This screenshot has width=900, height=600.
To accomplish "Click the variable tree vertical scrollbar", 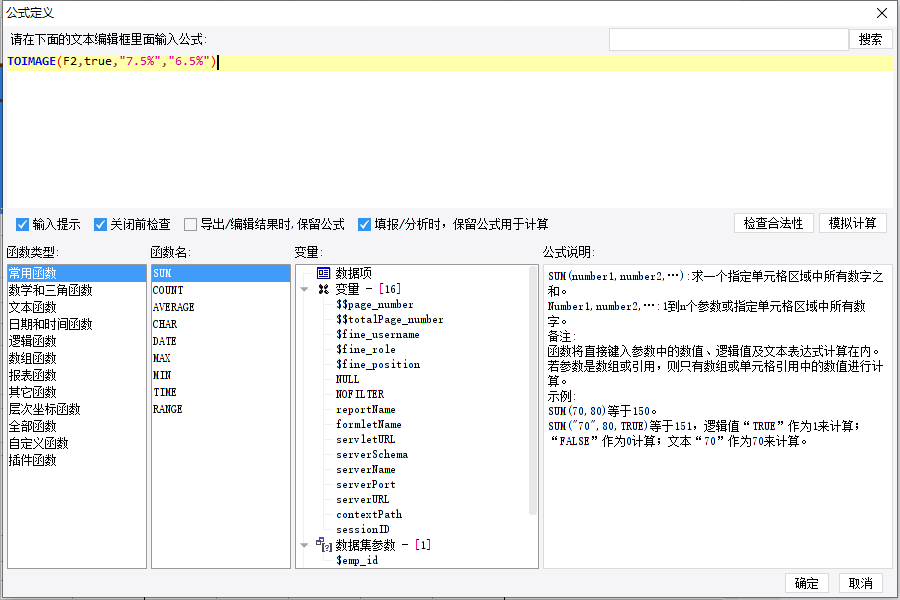I will point(533,390).
